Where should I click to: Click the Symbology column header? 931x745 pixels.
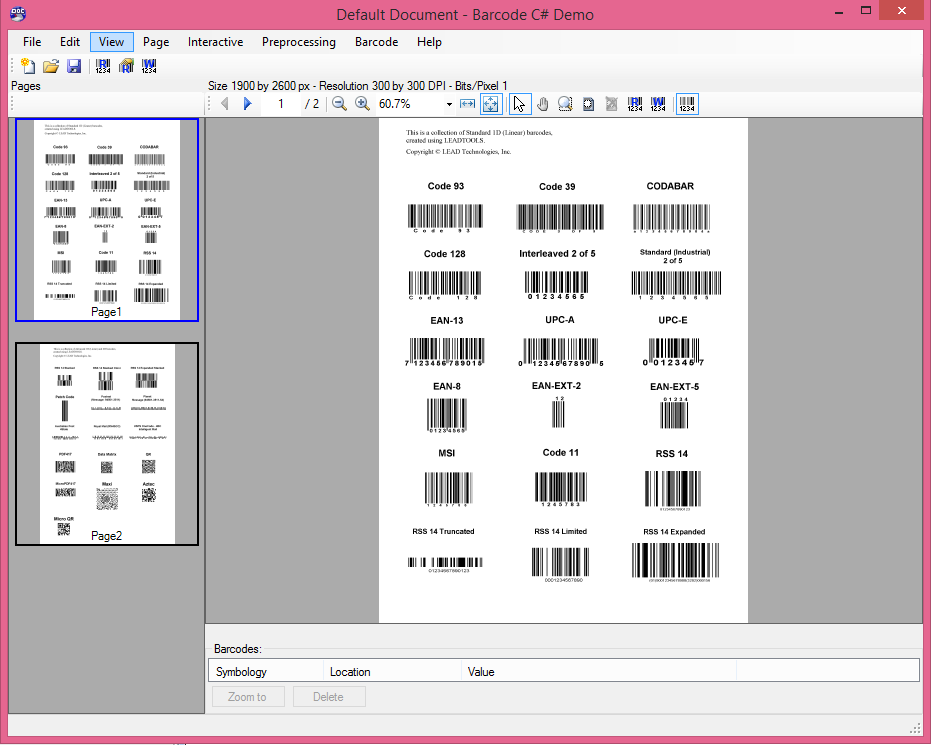pos(241,672)
